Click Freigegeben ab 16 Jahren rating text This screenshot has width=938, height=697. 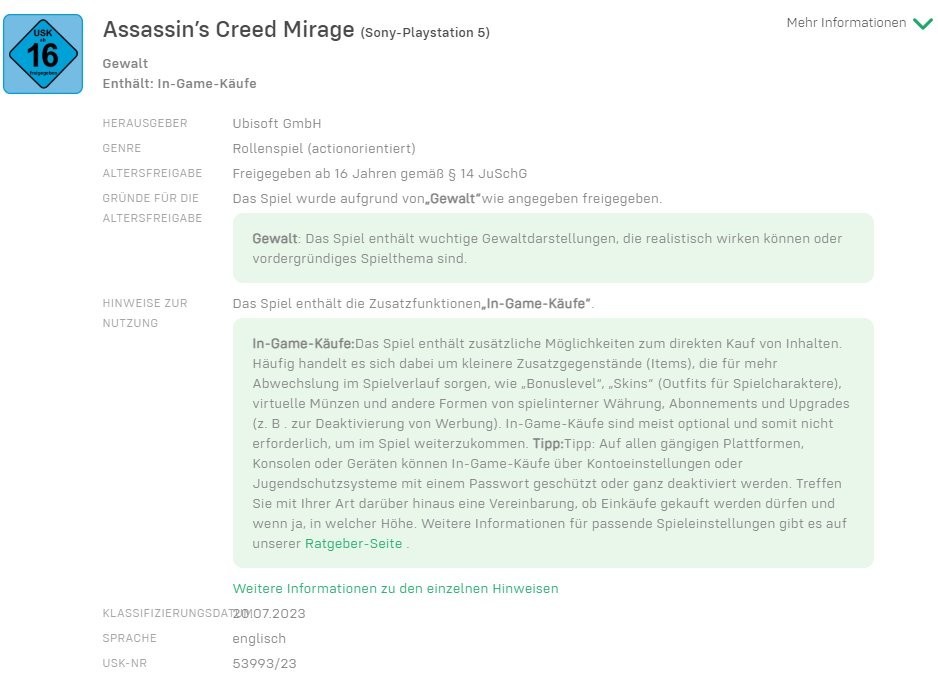tap(379, 174)
